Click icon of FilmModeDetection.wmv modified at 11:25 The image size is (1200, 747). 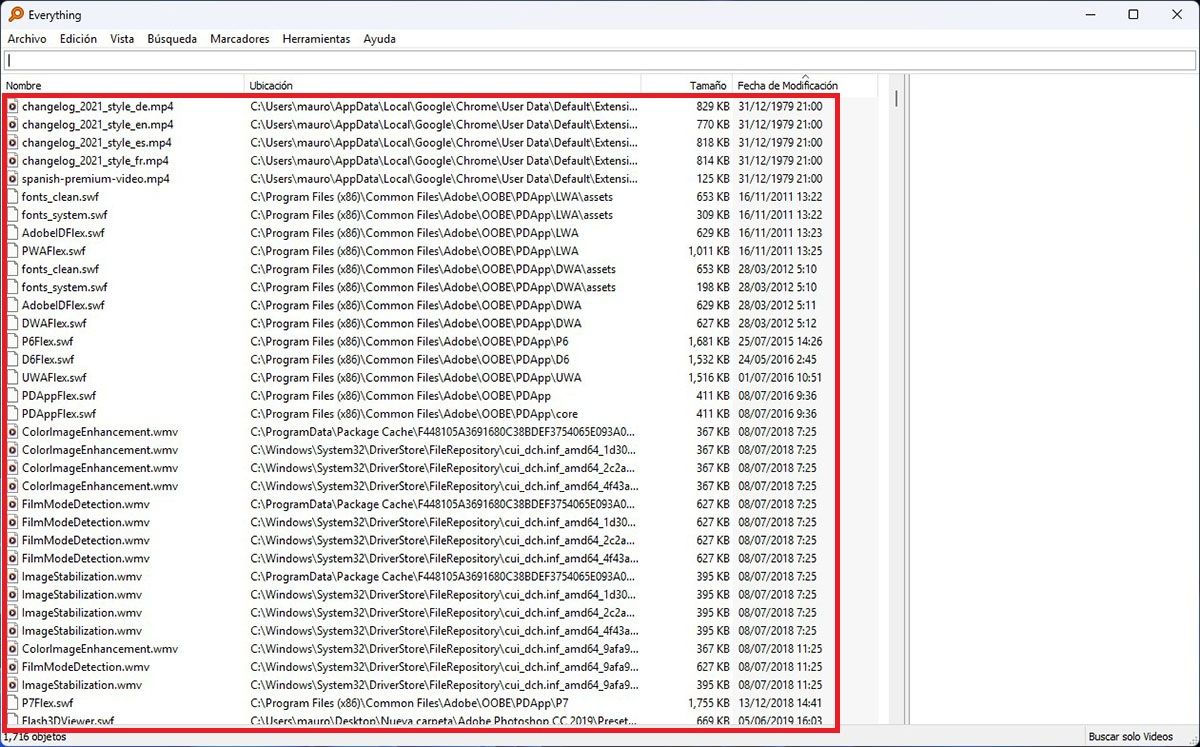(13, 666)
